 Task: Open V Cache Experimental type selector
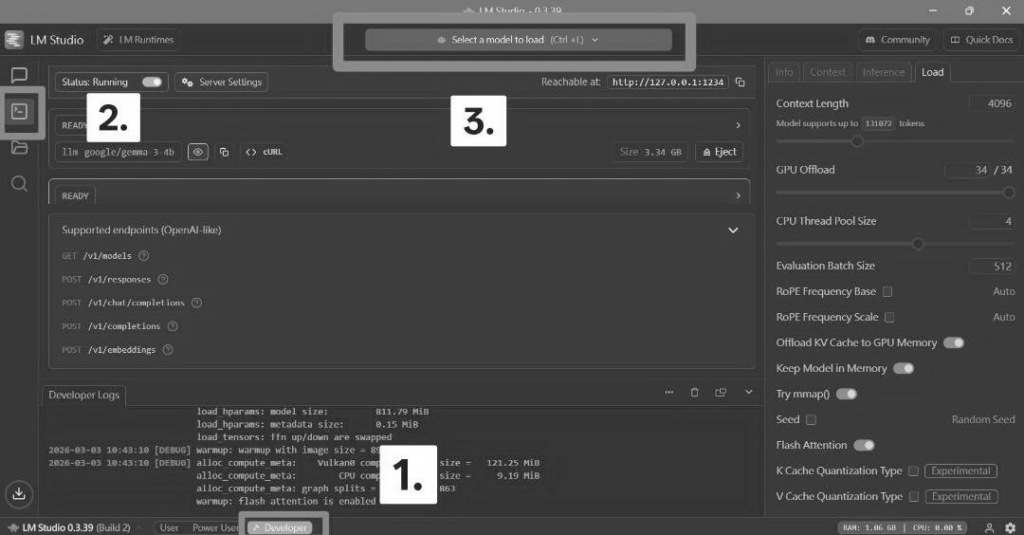[x=961, y=497]
